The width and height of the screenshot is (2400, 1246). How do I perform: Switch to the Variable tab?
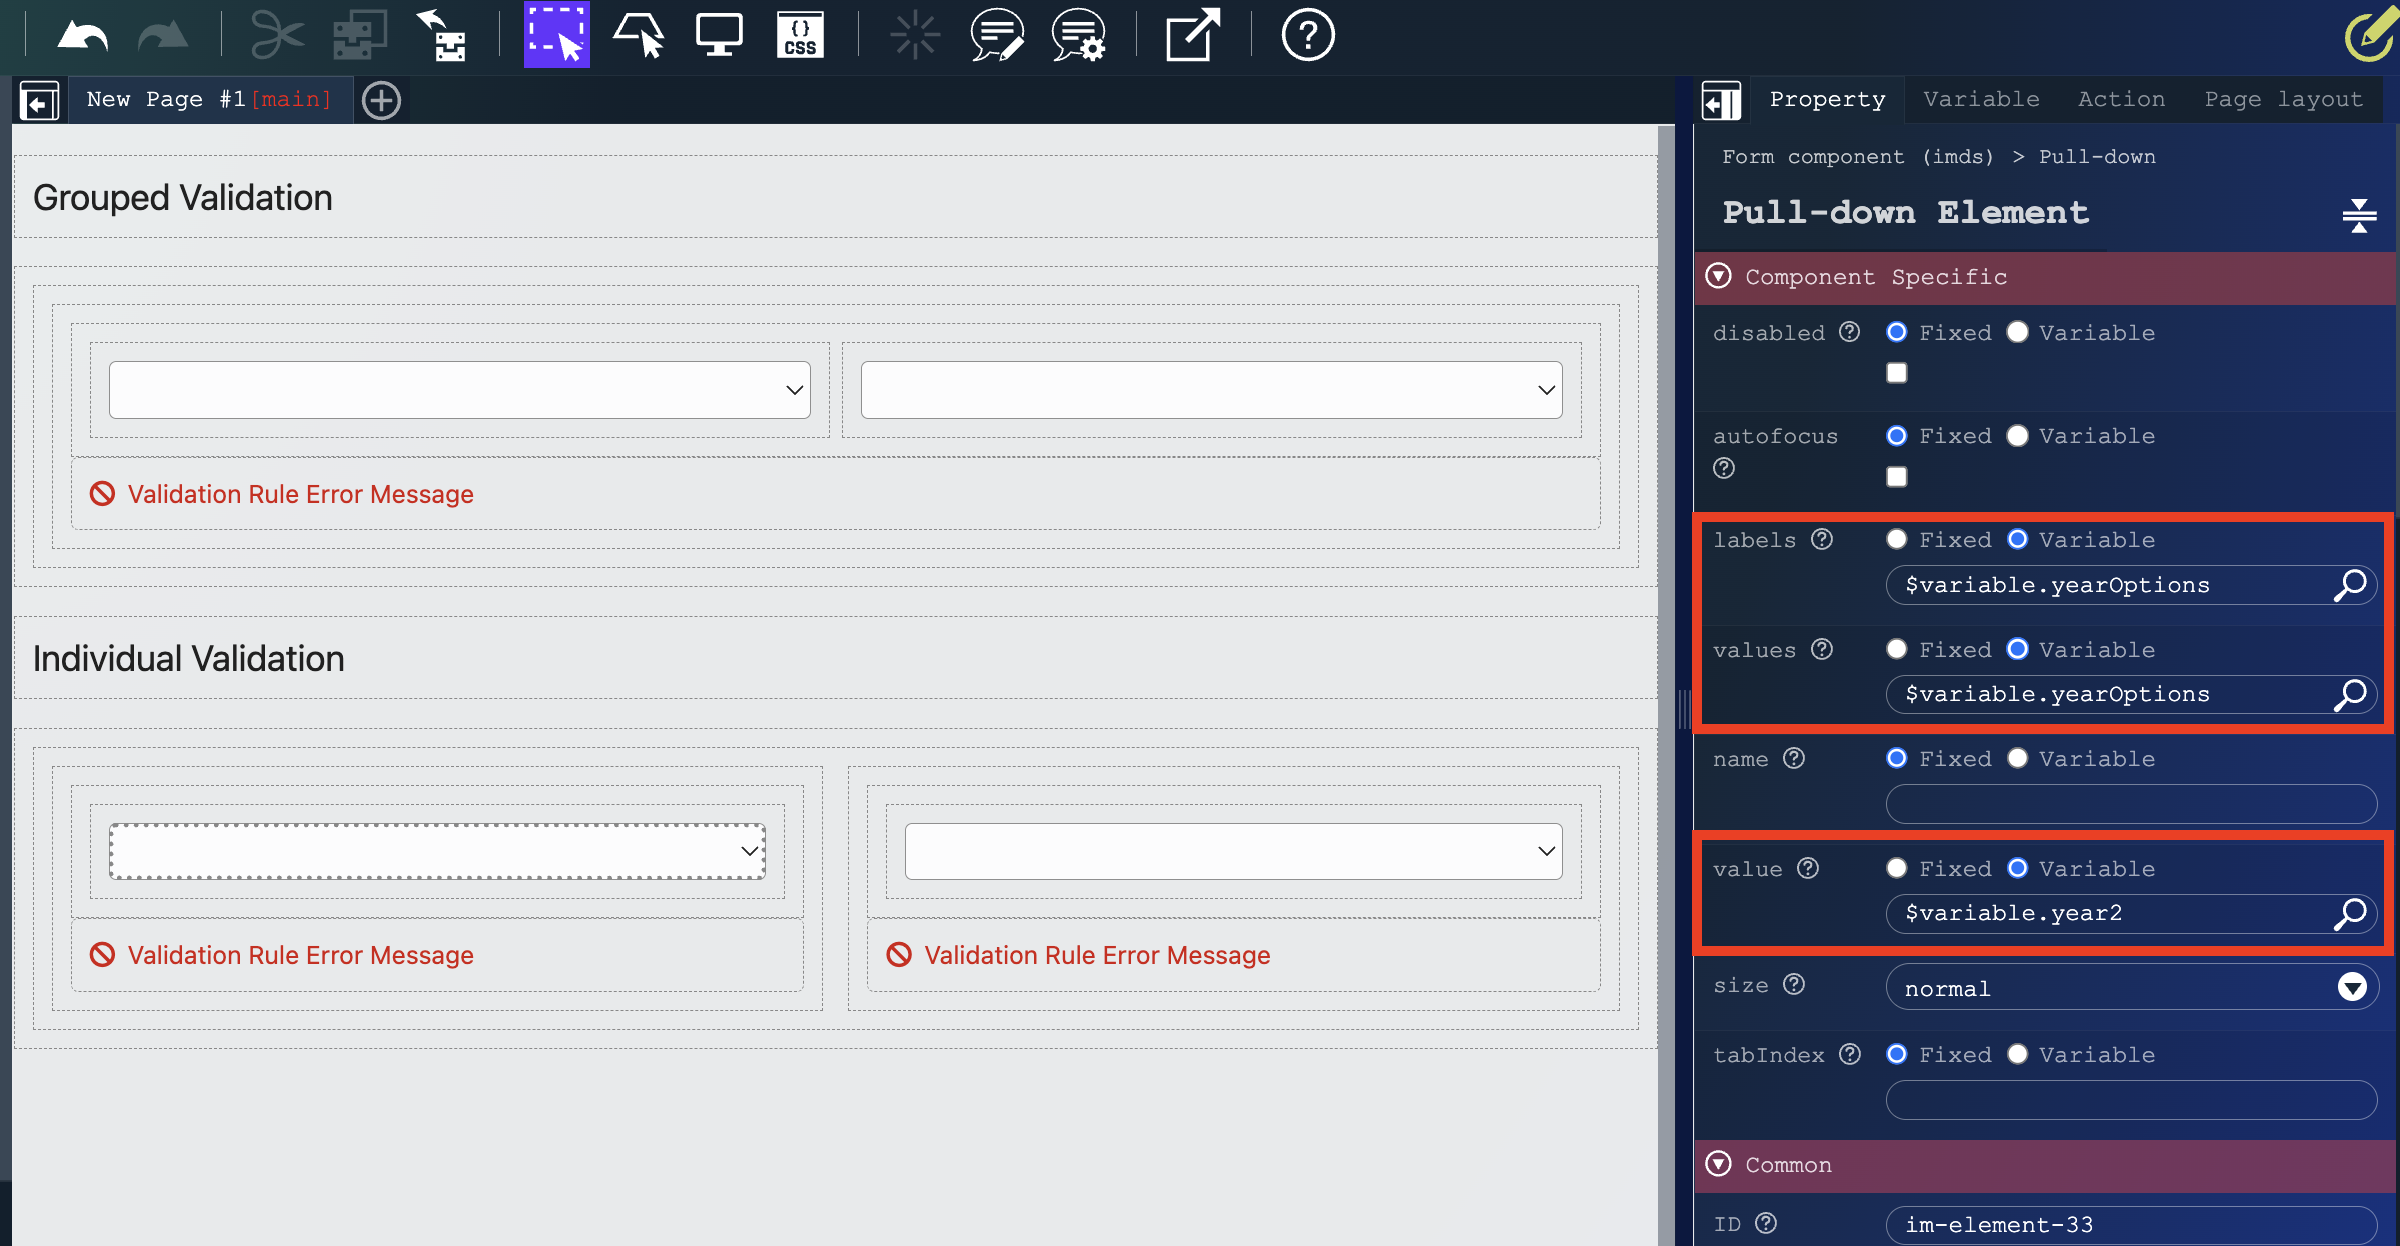(x=1981, y=99)
